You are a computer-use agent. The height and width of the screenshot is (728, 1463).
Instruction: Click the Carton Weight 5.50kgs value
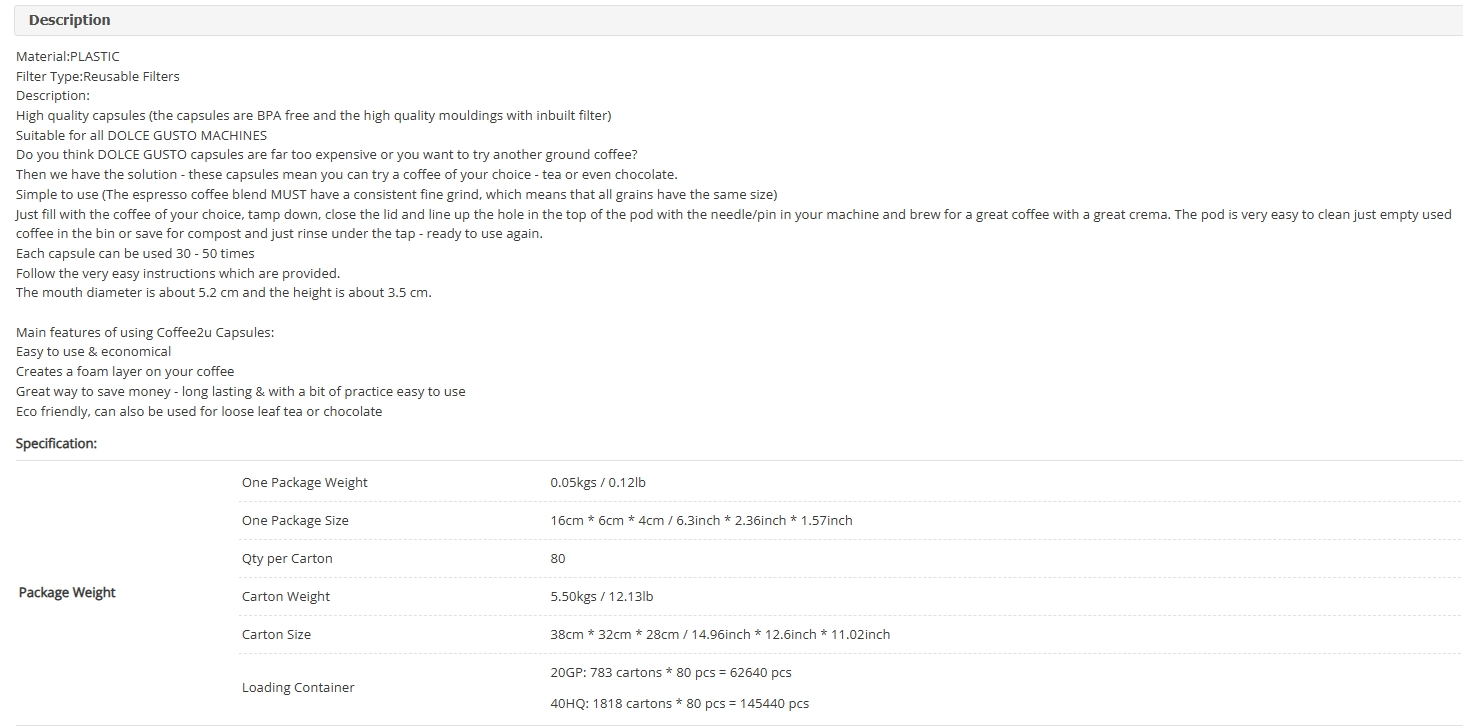coord(601,596)
